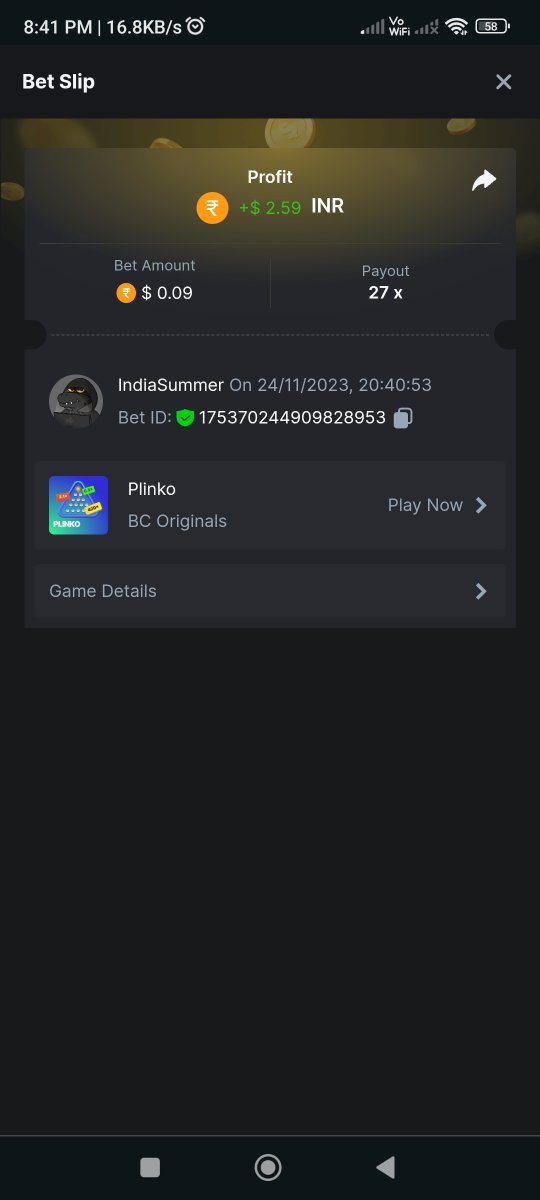Copy the Bet ID with the copy icon
Image resolution: width=540 pixels, height=1200 pixels.
pyautogui.click(x=403, y=418)
